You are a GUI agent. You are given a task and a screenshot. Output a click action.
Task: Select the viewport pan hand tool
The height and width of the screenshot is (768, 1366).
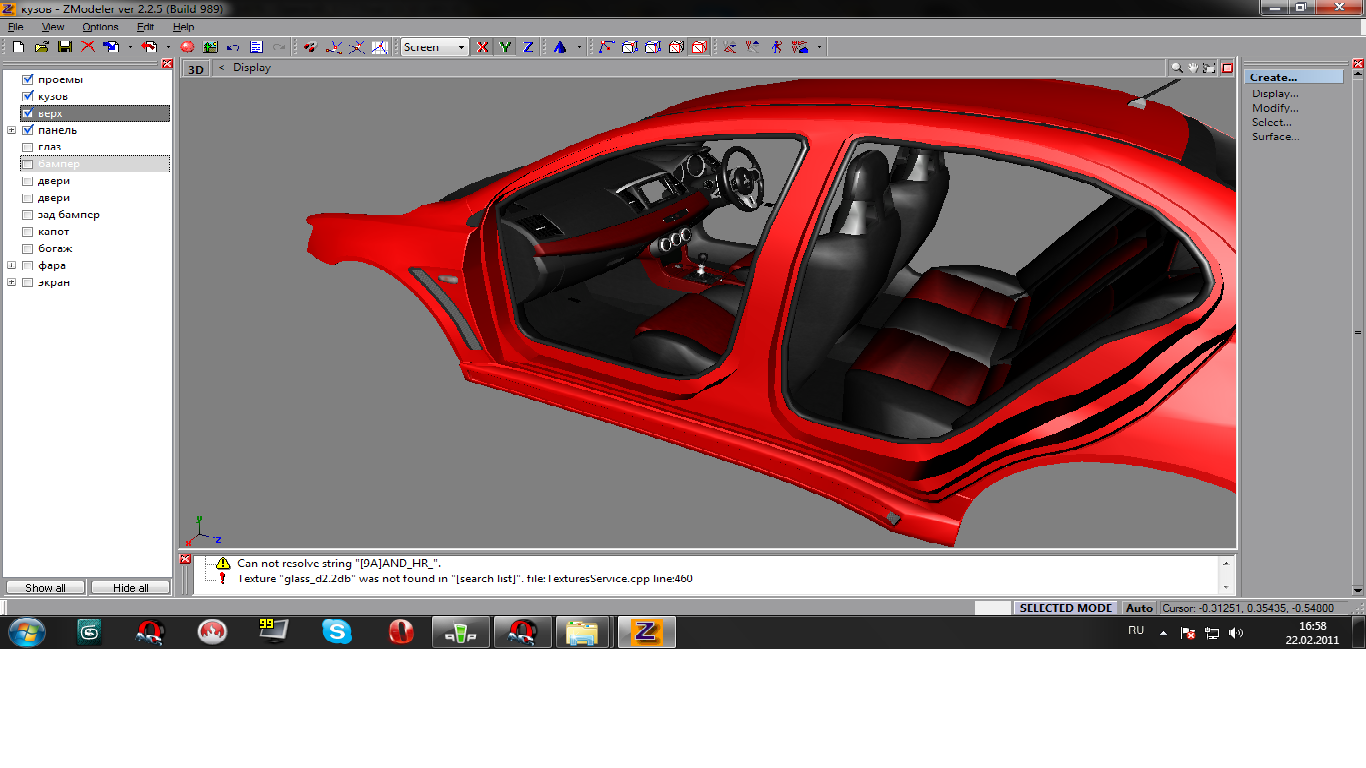(x=1193, y=68)
